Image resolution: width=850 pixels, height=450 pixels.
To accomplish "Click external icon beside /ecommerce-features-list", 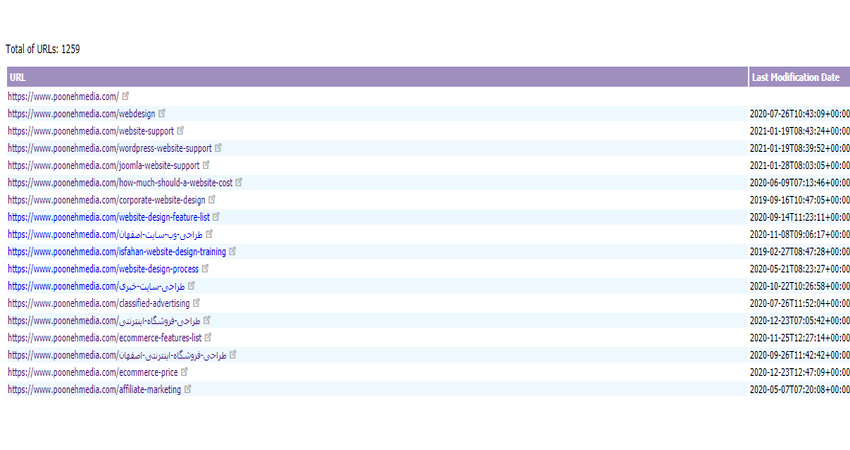I will click(208, 337).
